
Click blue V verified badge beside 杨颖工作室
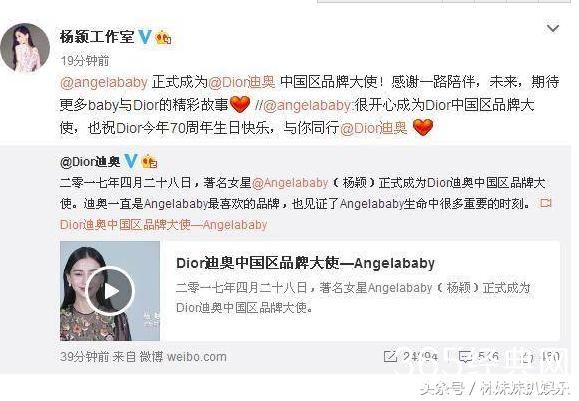pyautogui.click(x=145, y=37)
